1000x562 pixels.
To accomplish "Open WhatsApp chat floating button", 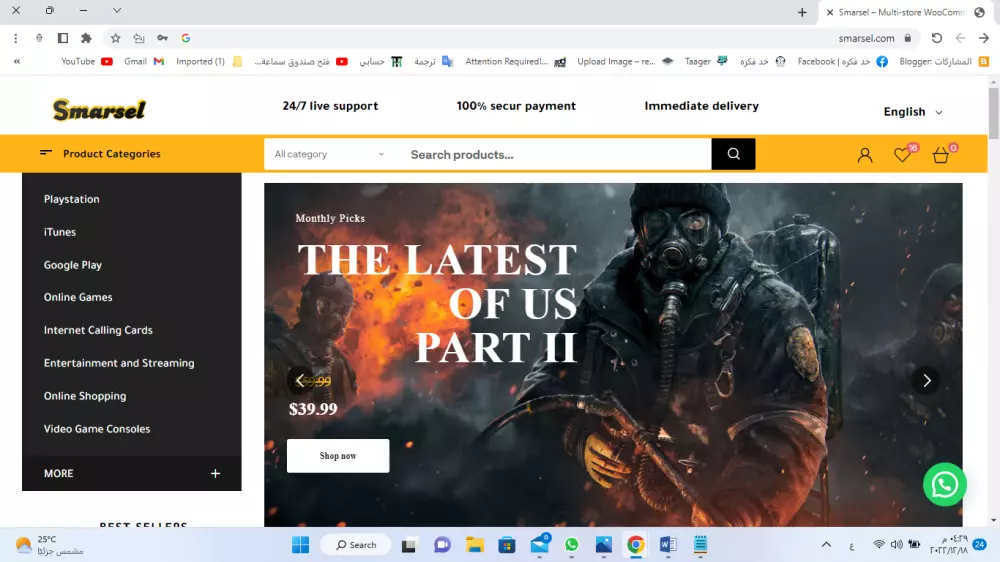I will tap(945, 485).
